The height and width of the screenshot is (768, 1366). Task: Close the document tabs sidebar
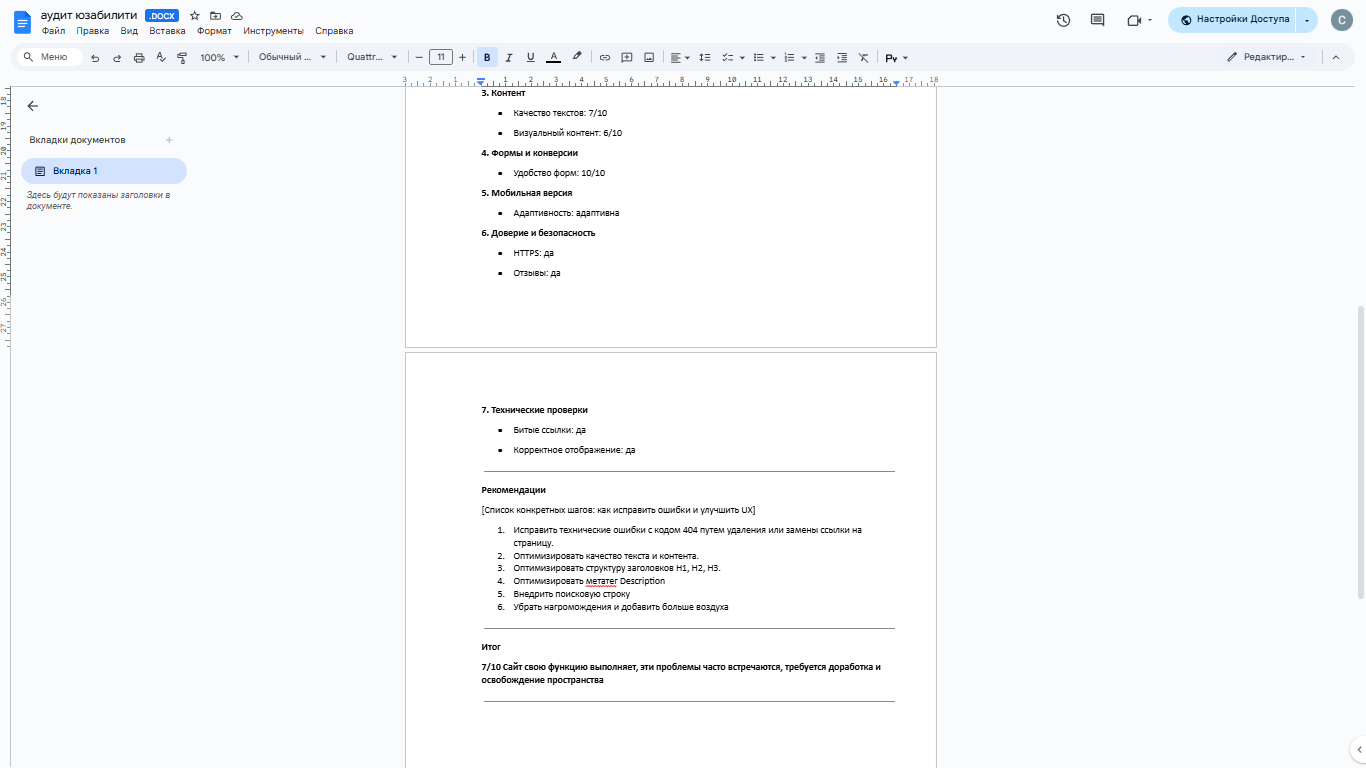[32, 106]
